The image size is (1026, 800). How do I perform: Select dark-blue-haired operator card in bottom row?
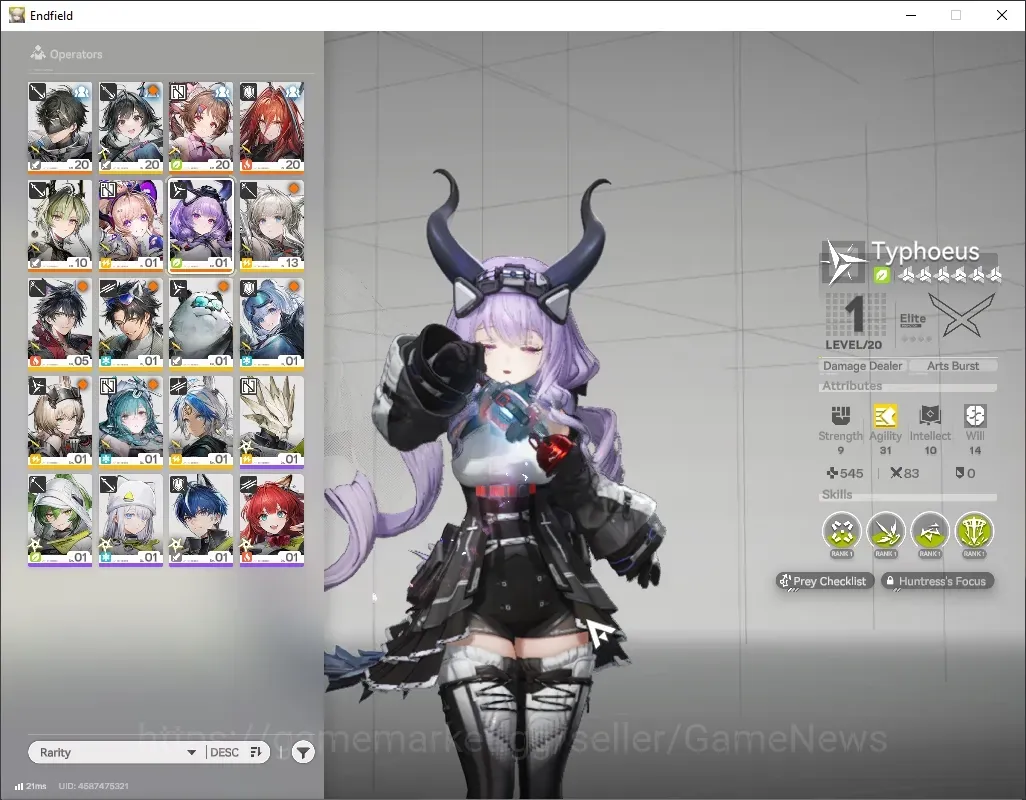point(201,519)
